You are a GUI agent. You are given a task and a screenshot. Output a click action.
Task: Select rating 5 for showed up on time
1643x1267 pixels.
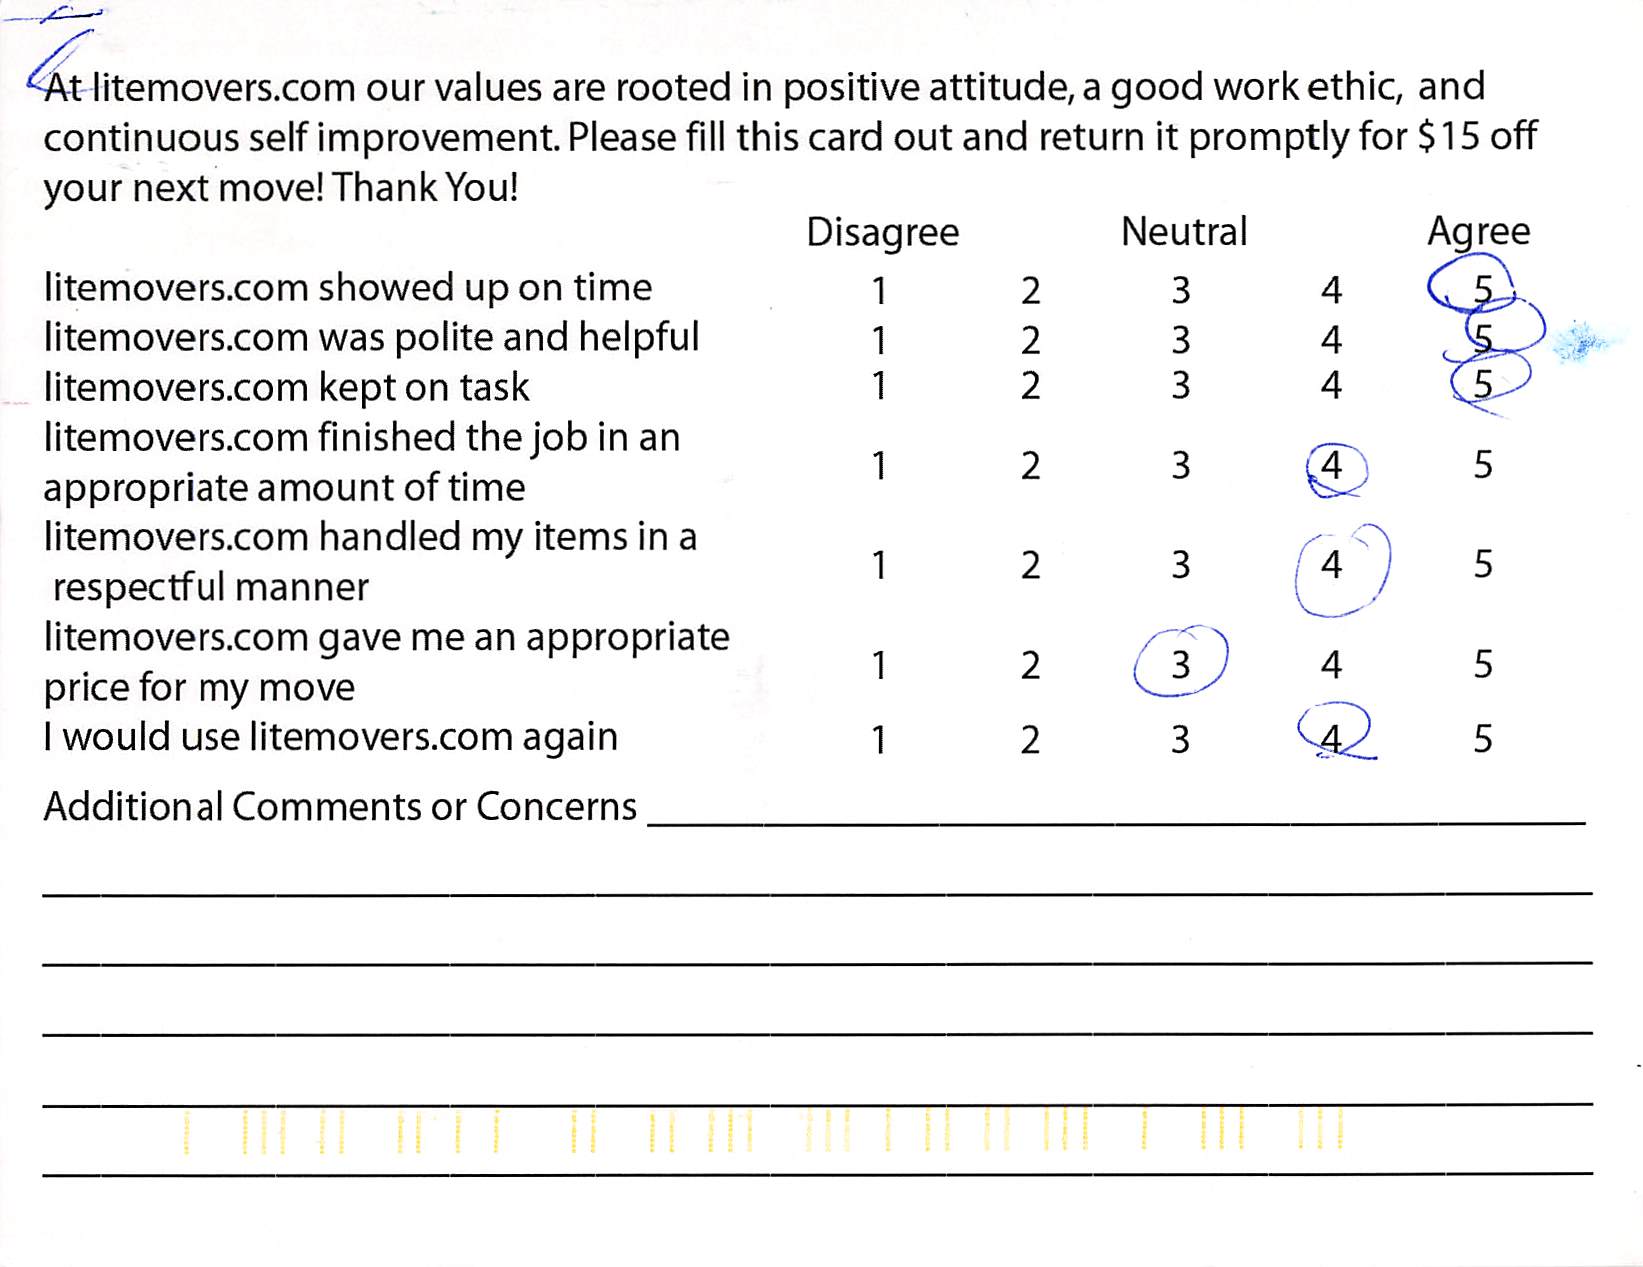coord(1482,290)
